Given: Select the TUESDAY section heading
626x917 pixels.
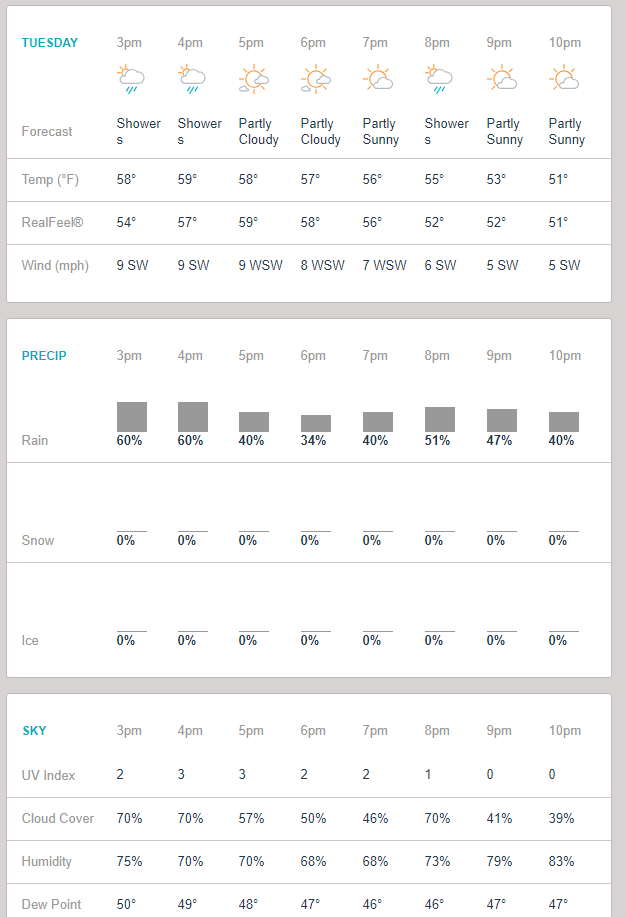Looking at the screenshot, I should (50, 43).
